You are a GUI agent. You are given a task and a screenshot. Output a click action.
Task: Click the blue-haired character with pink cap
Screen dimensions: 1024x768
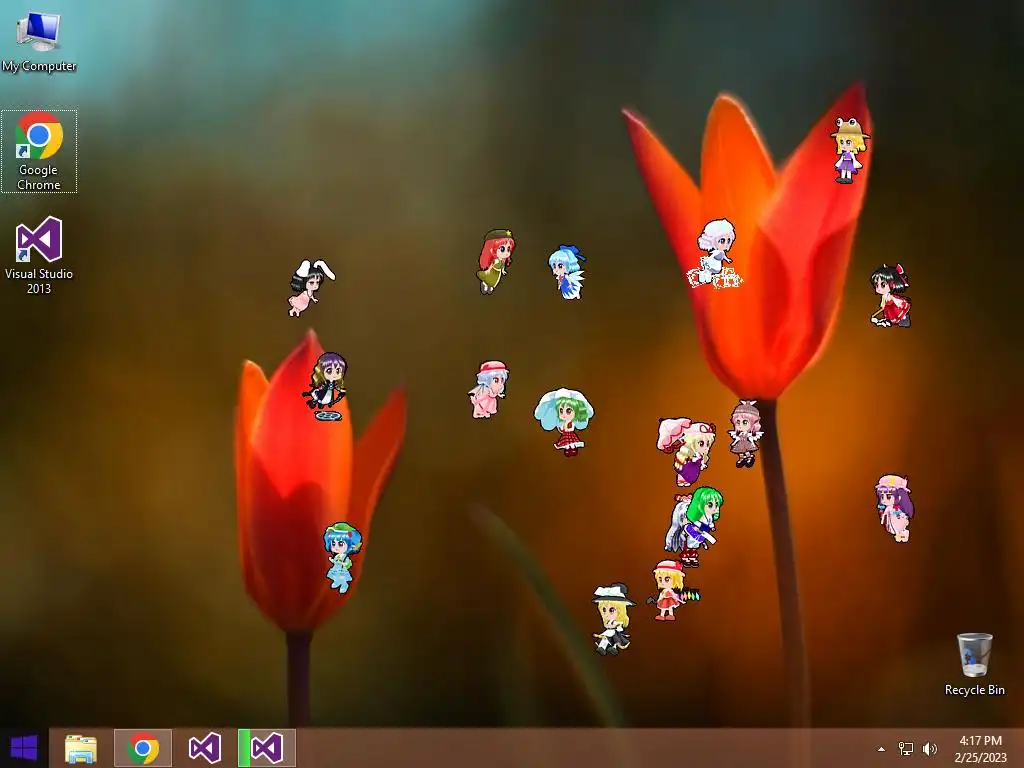click(488, 389)
